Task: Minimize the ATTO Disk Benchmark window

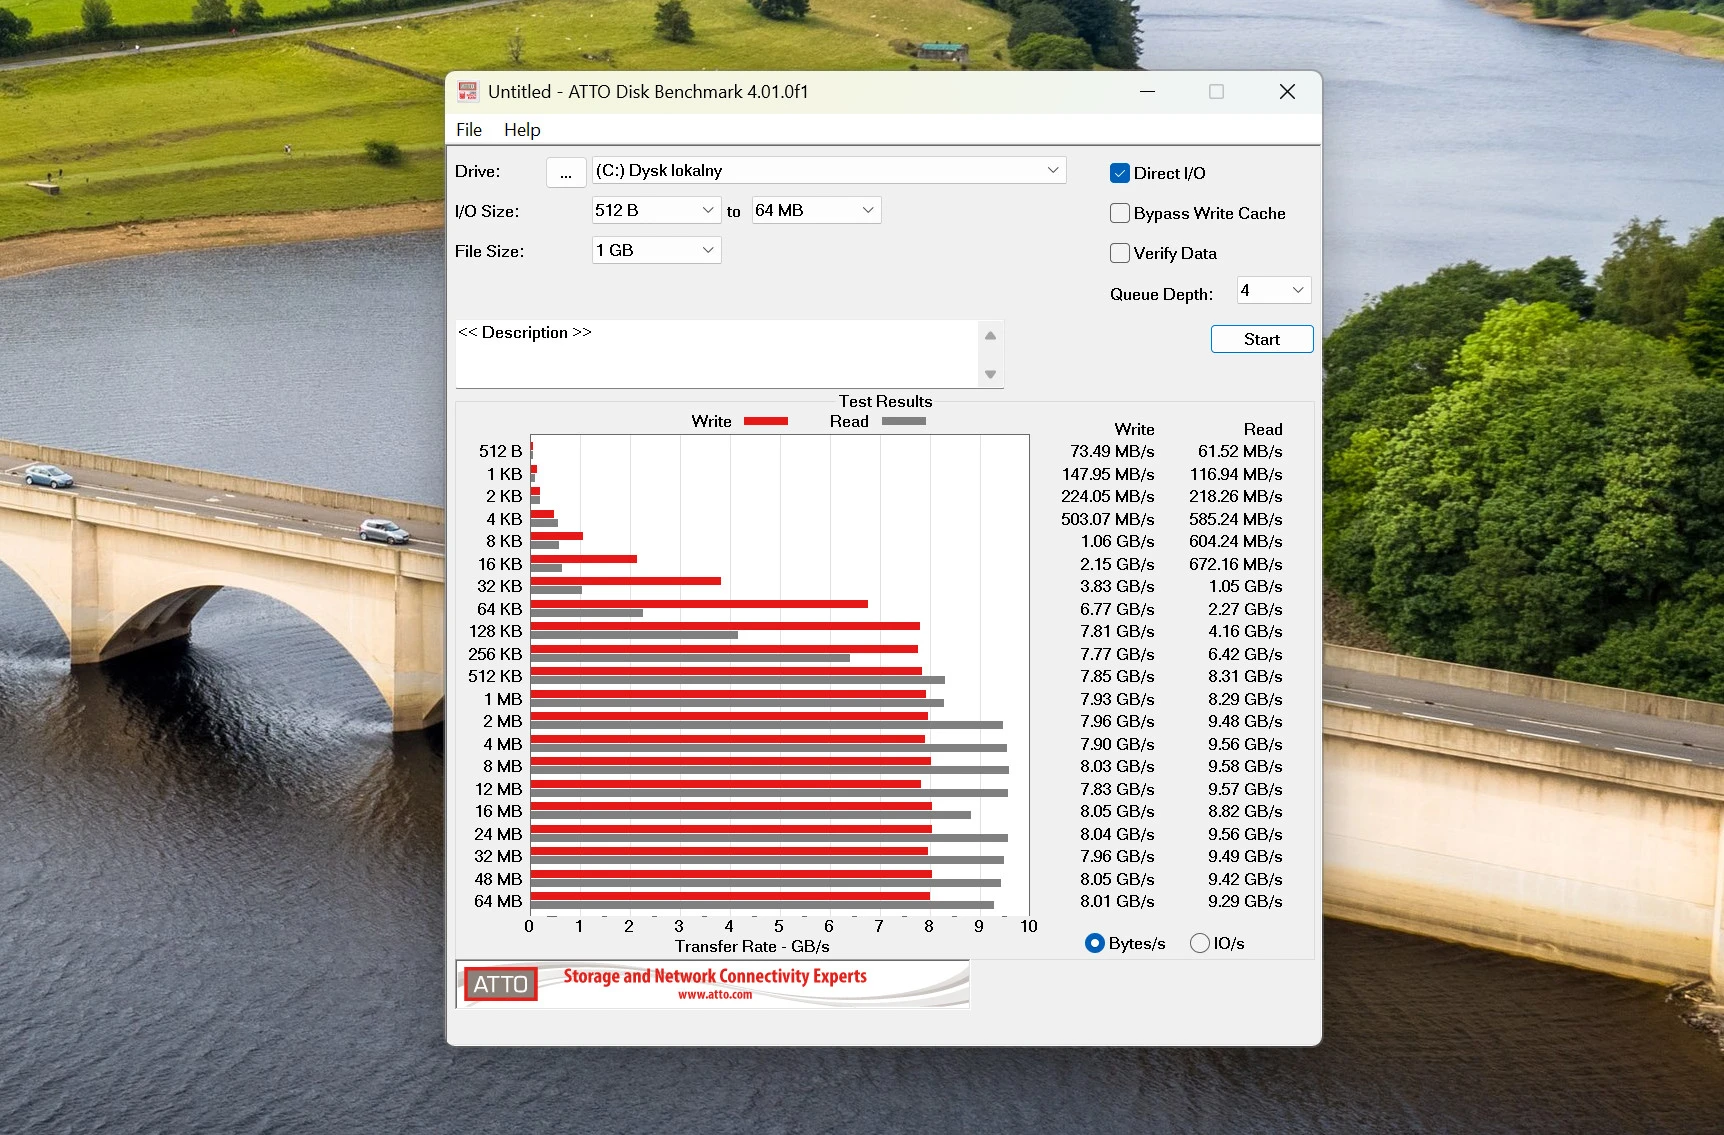Action: [x=1147, y=92]
